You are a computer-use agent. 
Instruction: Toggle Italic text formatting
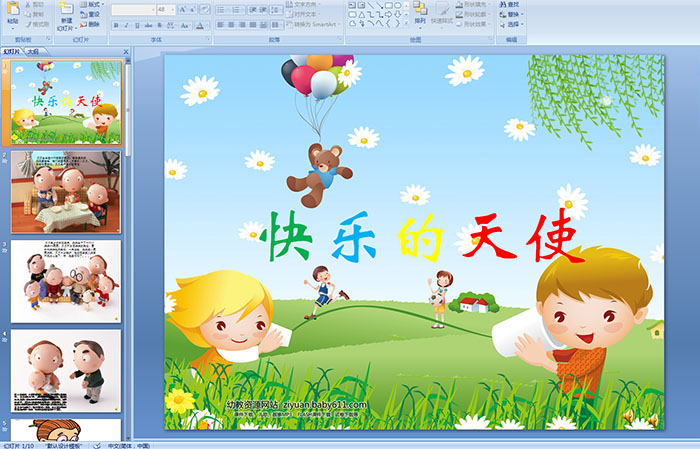(x=127, y=25)
